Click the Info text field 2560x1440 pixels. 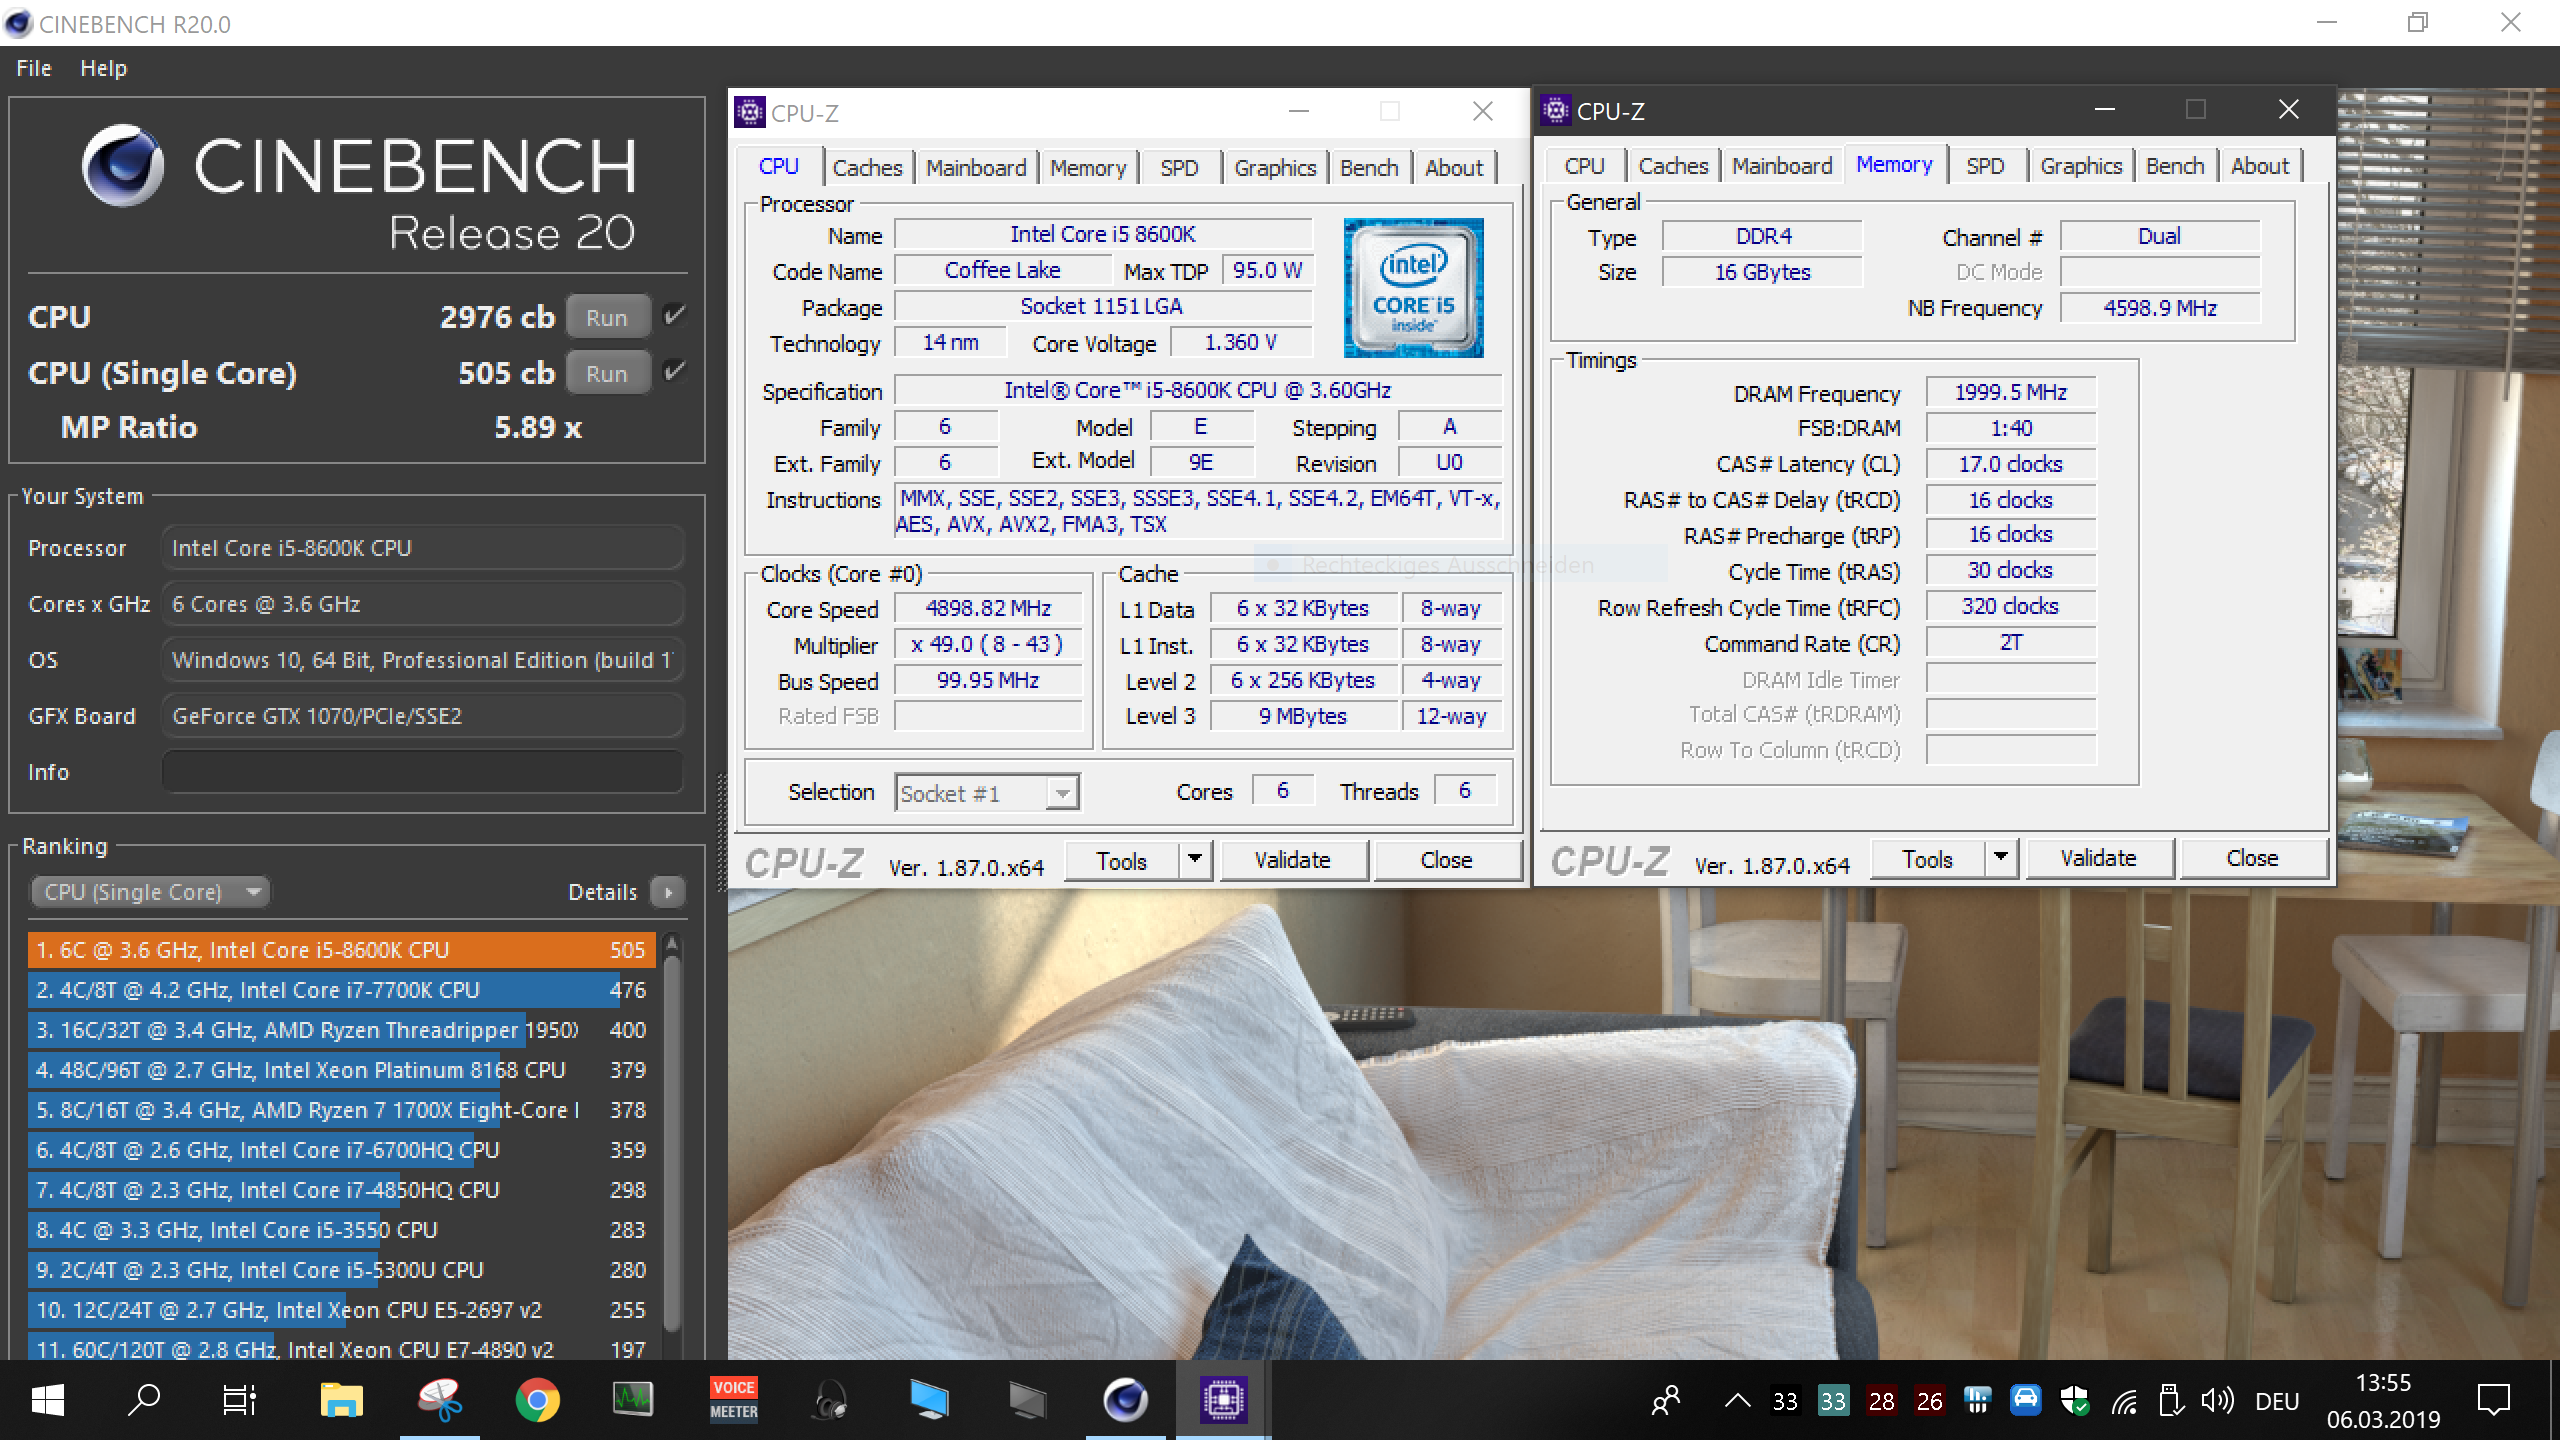[422, 772]
